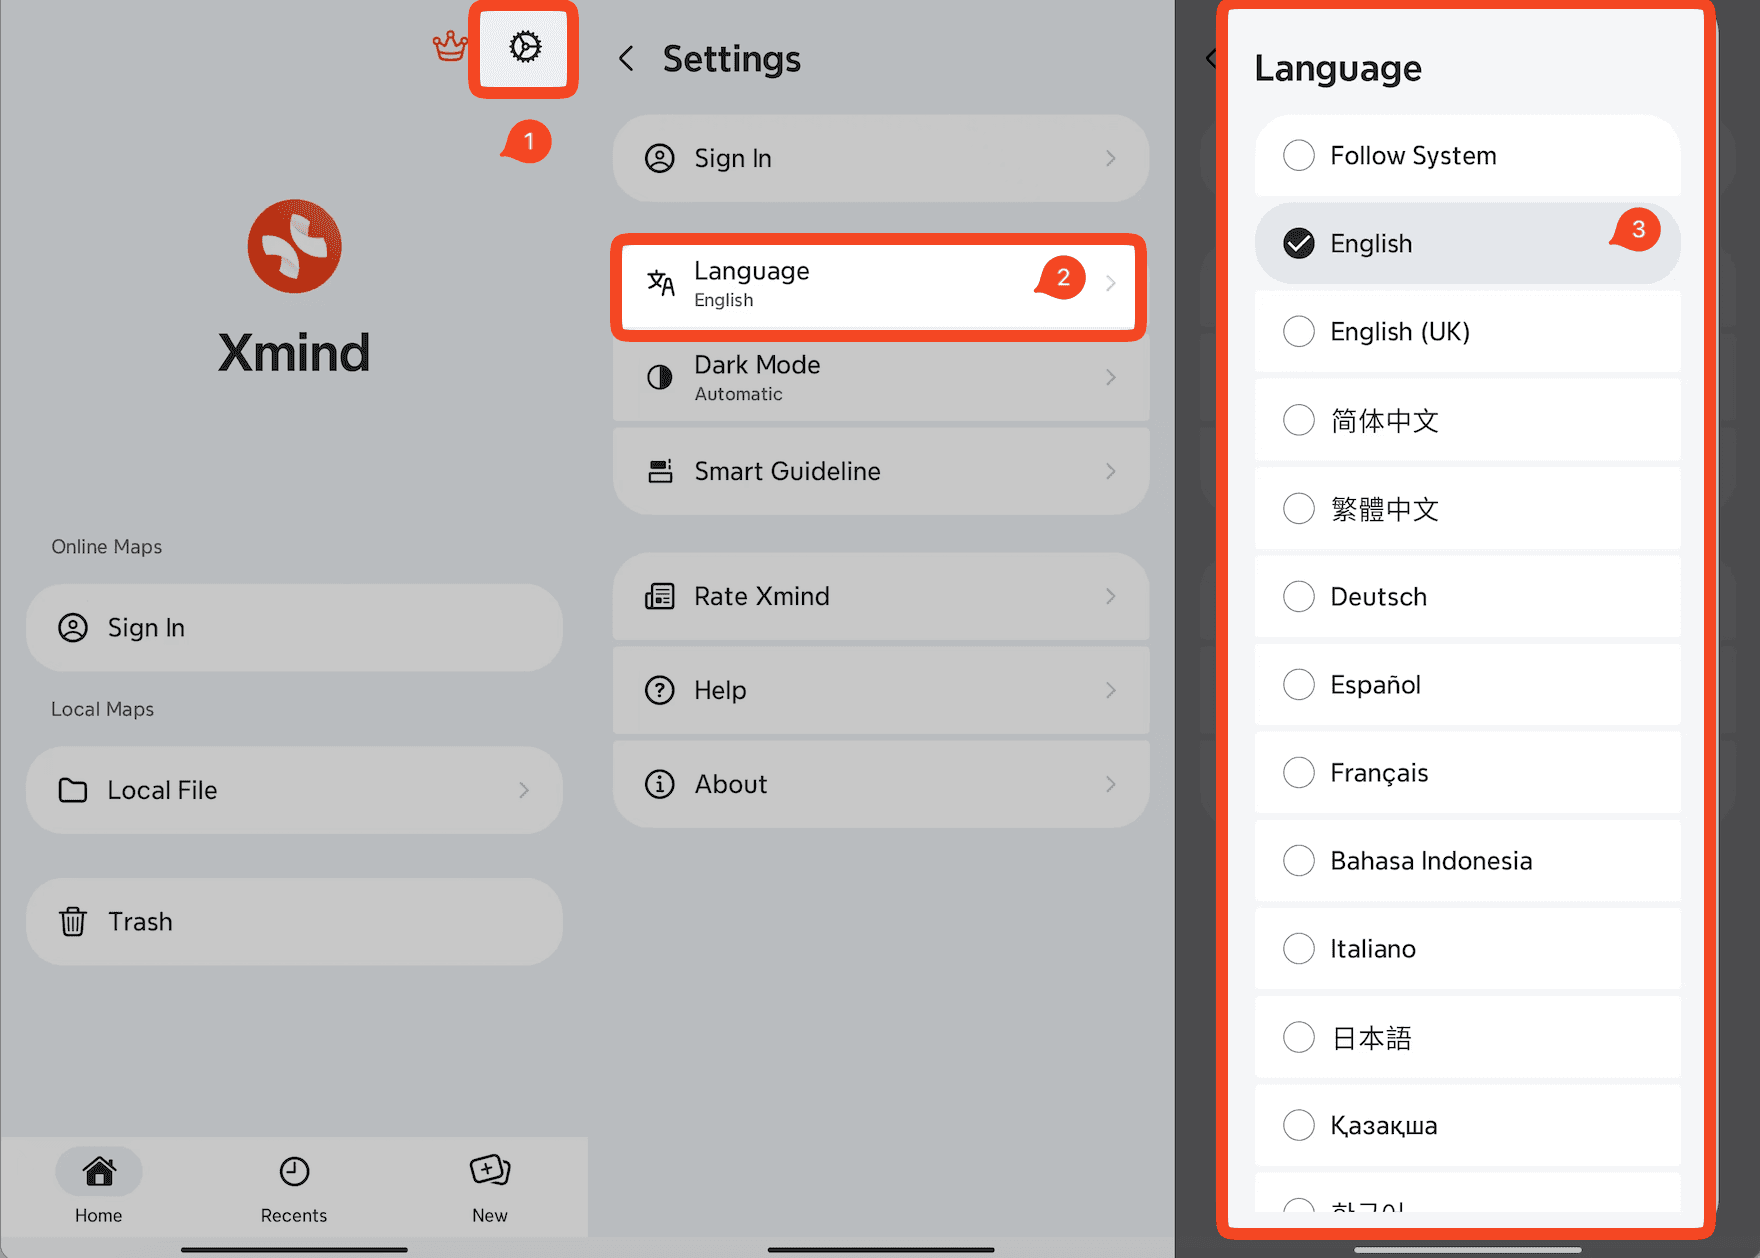Open settings via the gear icon
This screenshot has width=1760, height=1258.
tap(525, 47)
